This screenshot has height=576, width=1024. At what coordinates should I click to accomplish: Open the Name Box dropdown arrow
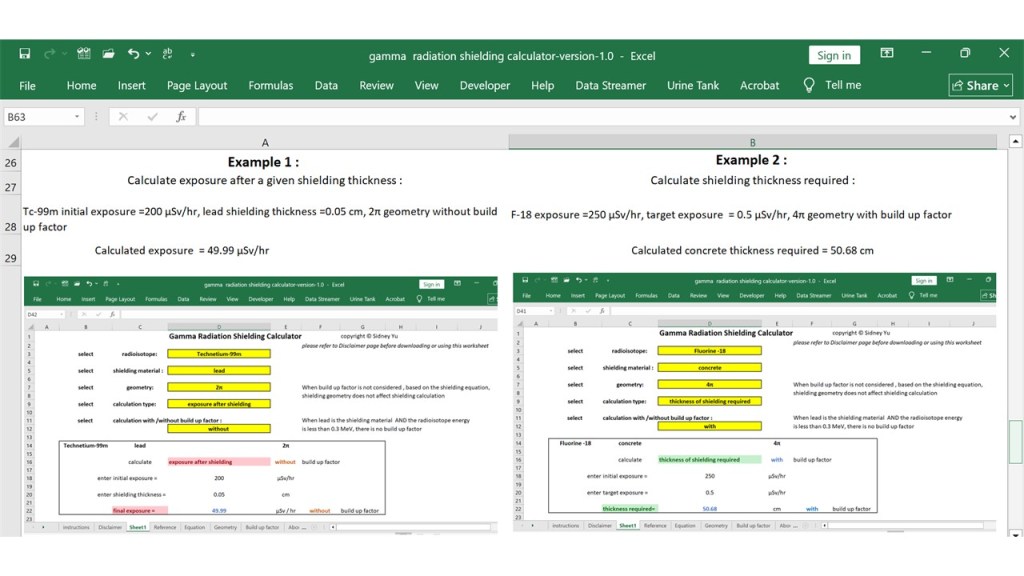(x=77, y=117)
